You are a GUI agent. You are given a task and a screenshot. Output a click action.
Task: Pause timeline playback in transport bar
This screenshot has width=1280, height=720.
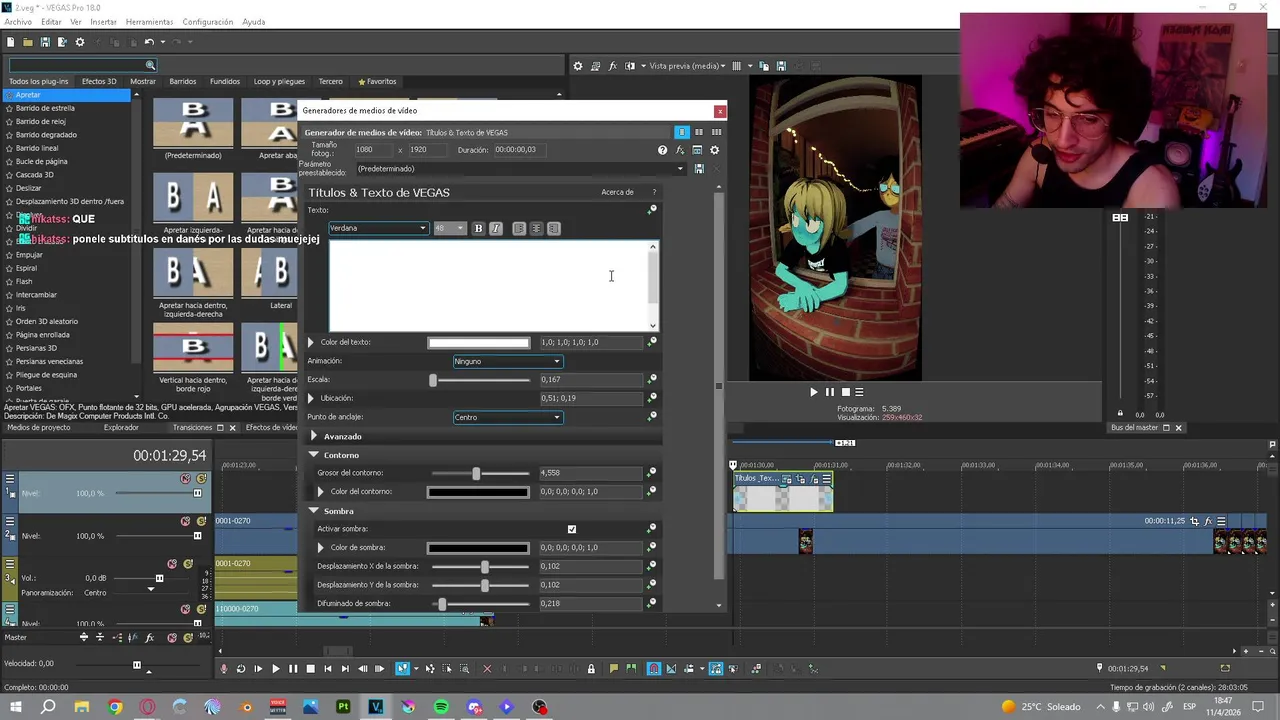point(293,669)
